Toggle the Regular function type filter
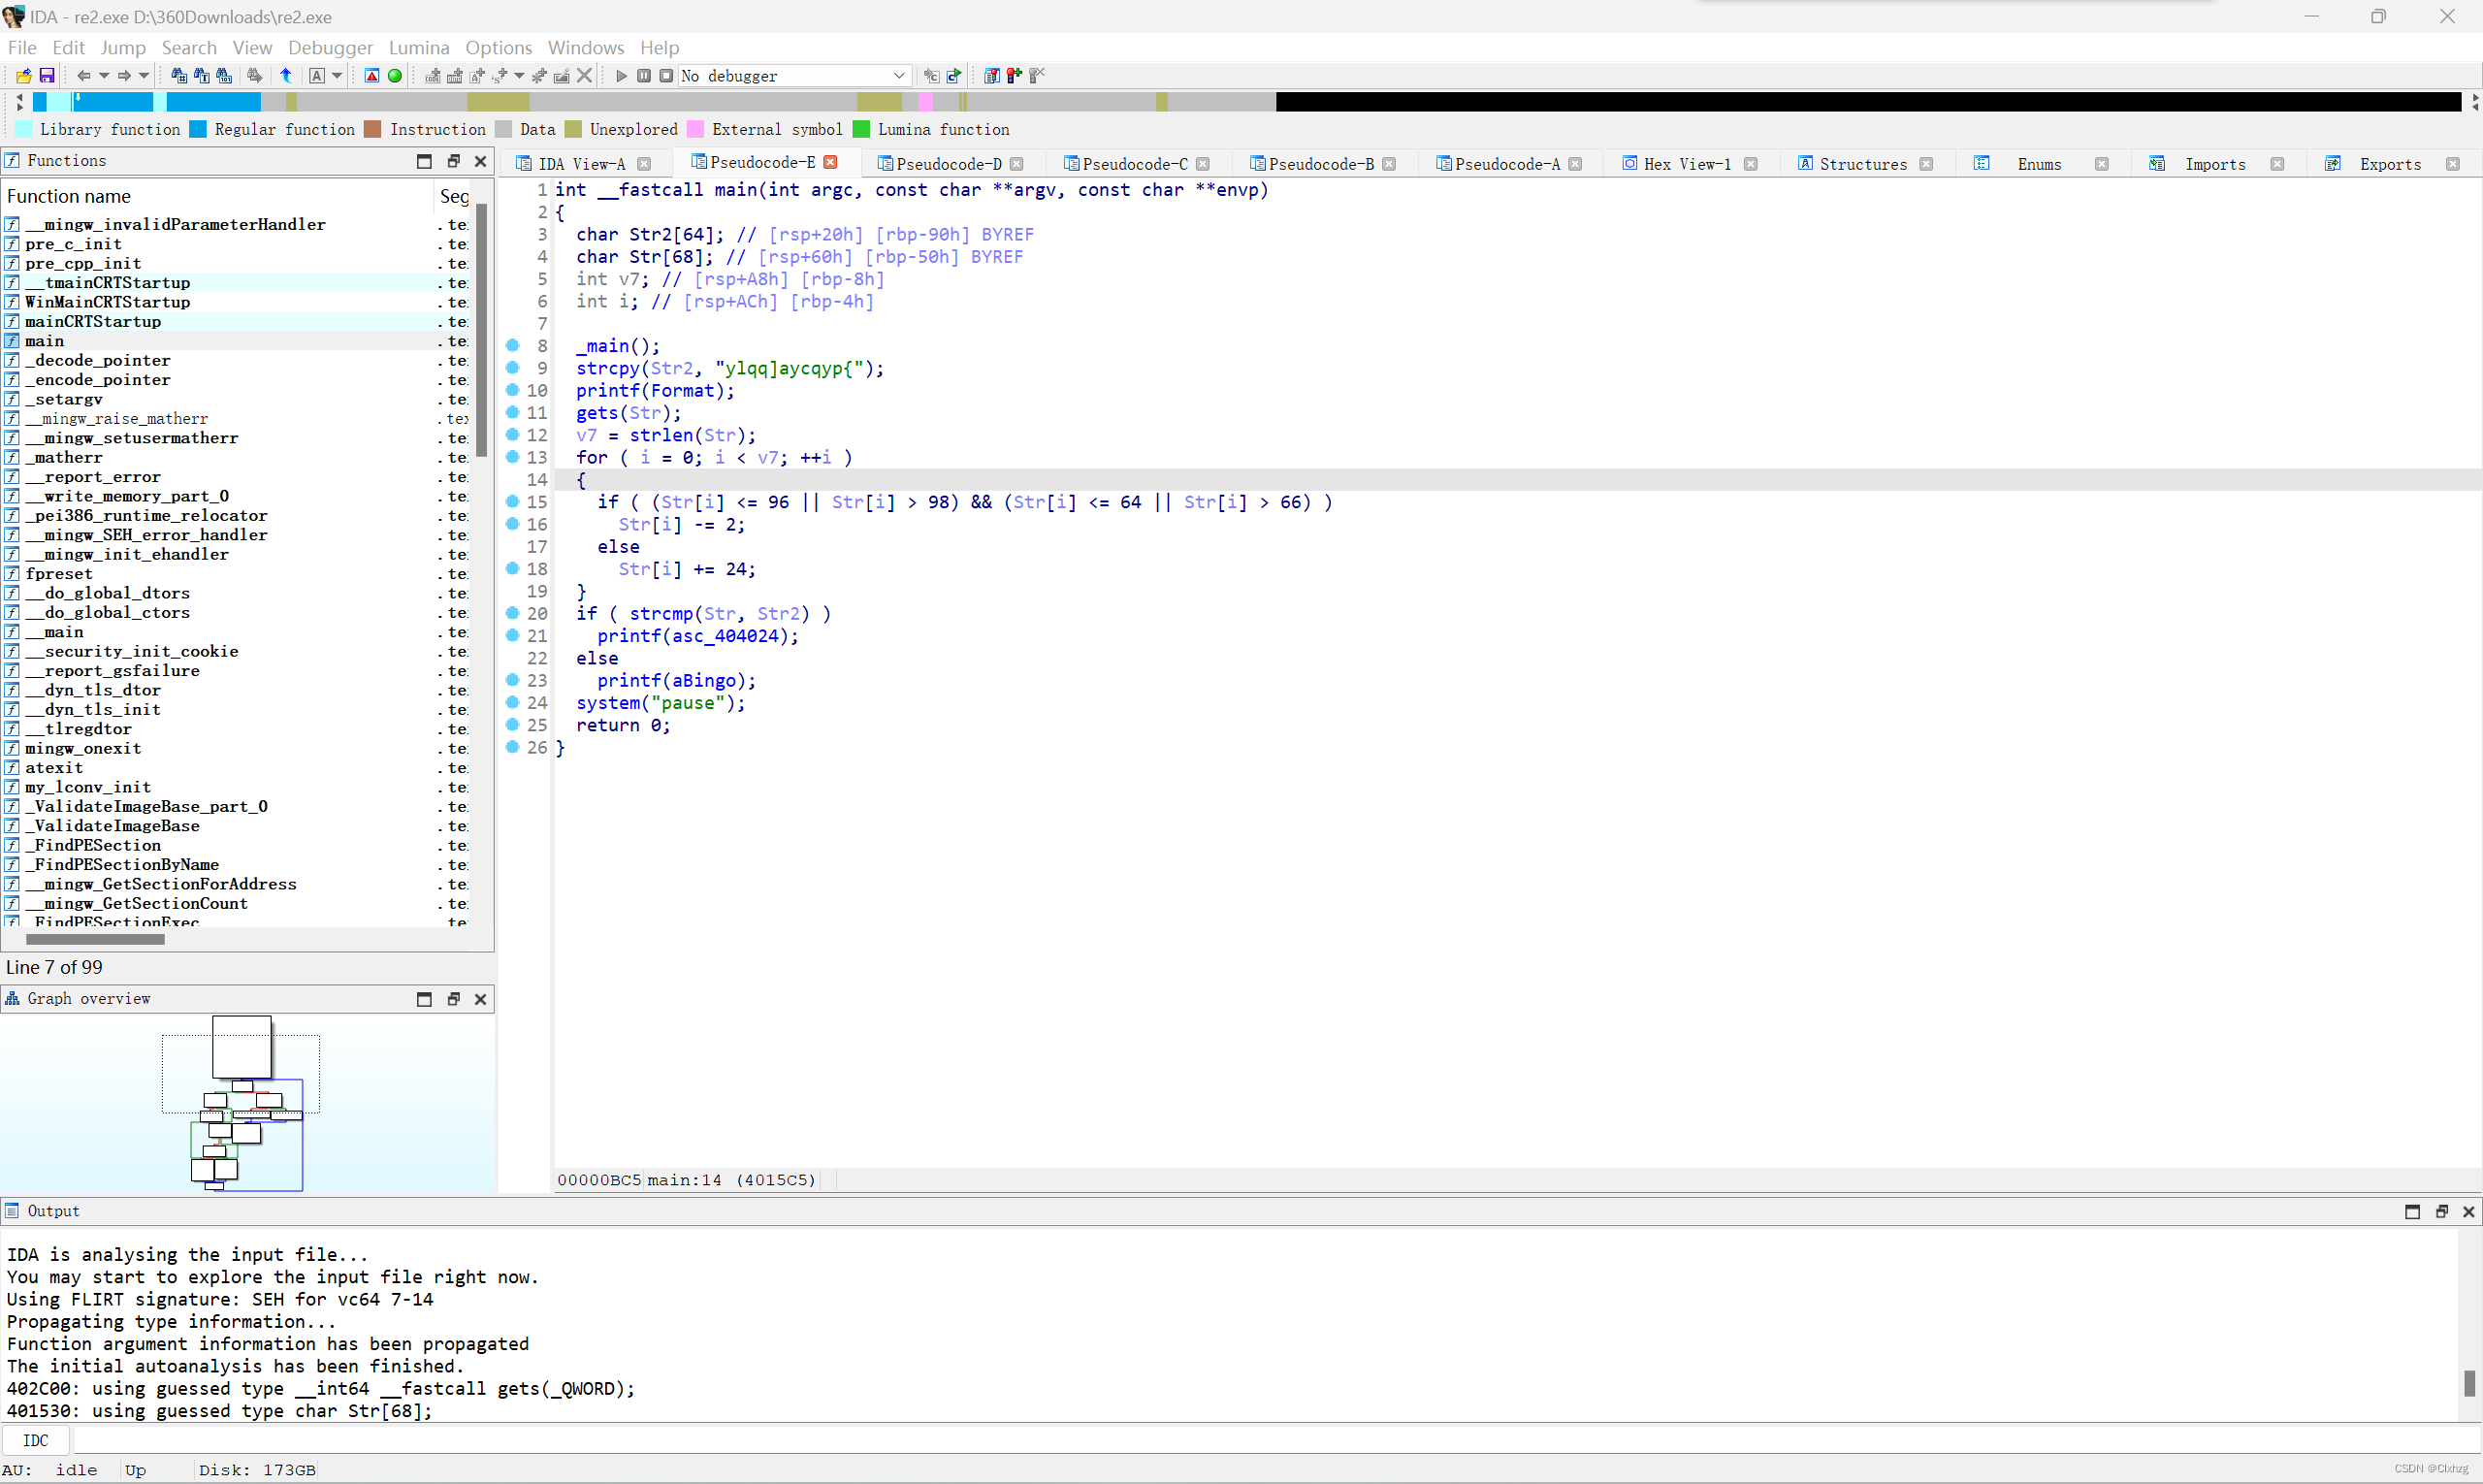 200,129
